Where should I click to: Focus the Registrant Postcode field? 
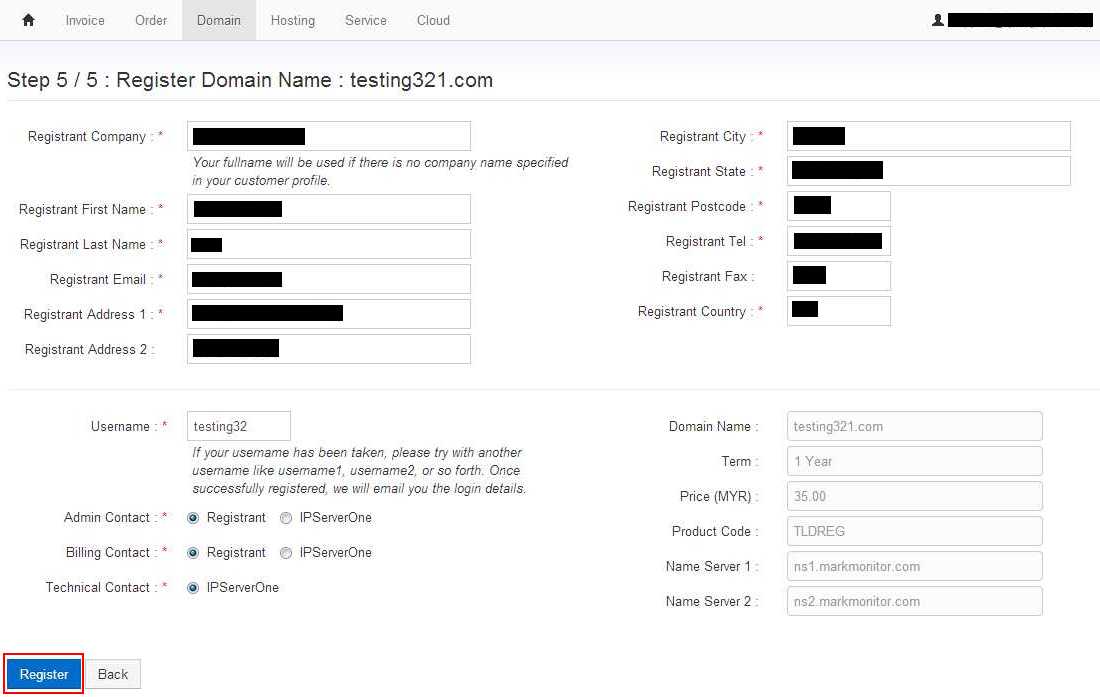tap(839, 206)
